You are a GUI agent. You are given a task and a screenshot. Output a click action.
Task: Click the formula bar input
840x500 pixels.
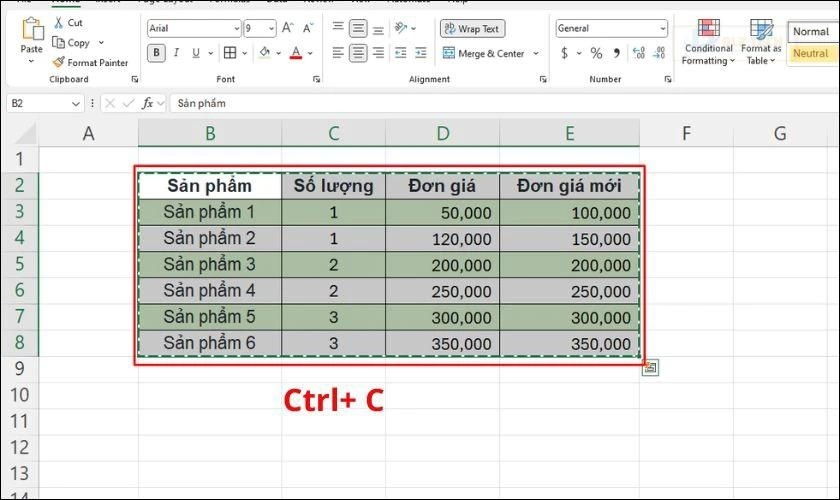point(505,103)
